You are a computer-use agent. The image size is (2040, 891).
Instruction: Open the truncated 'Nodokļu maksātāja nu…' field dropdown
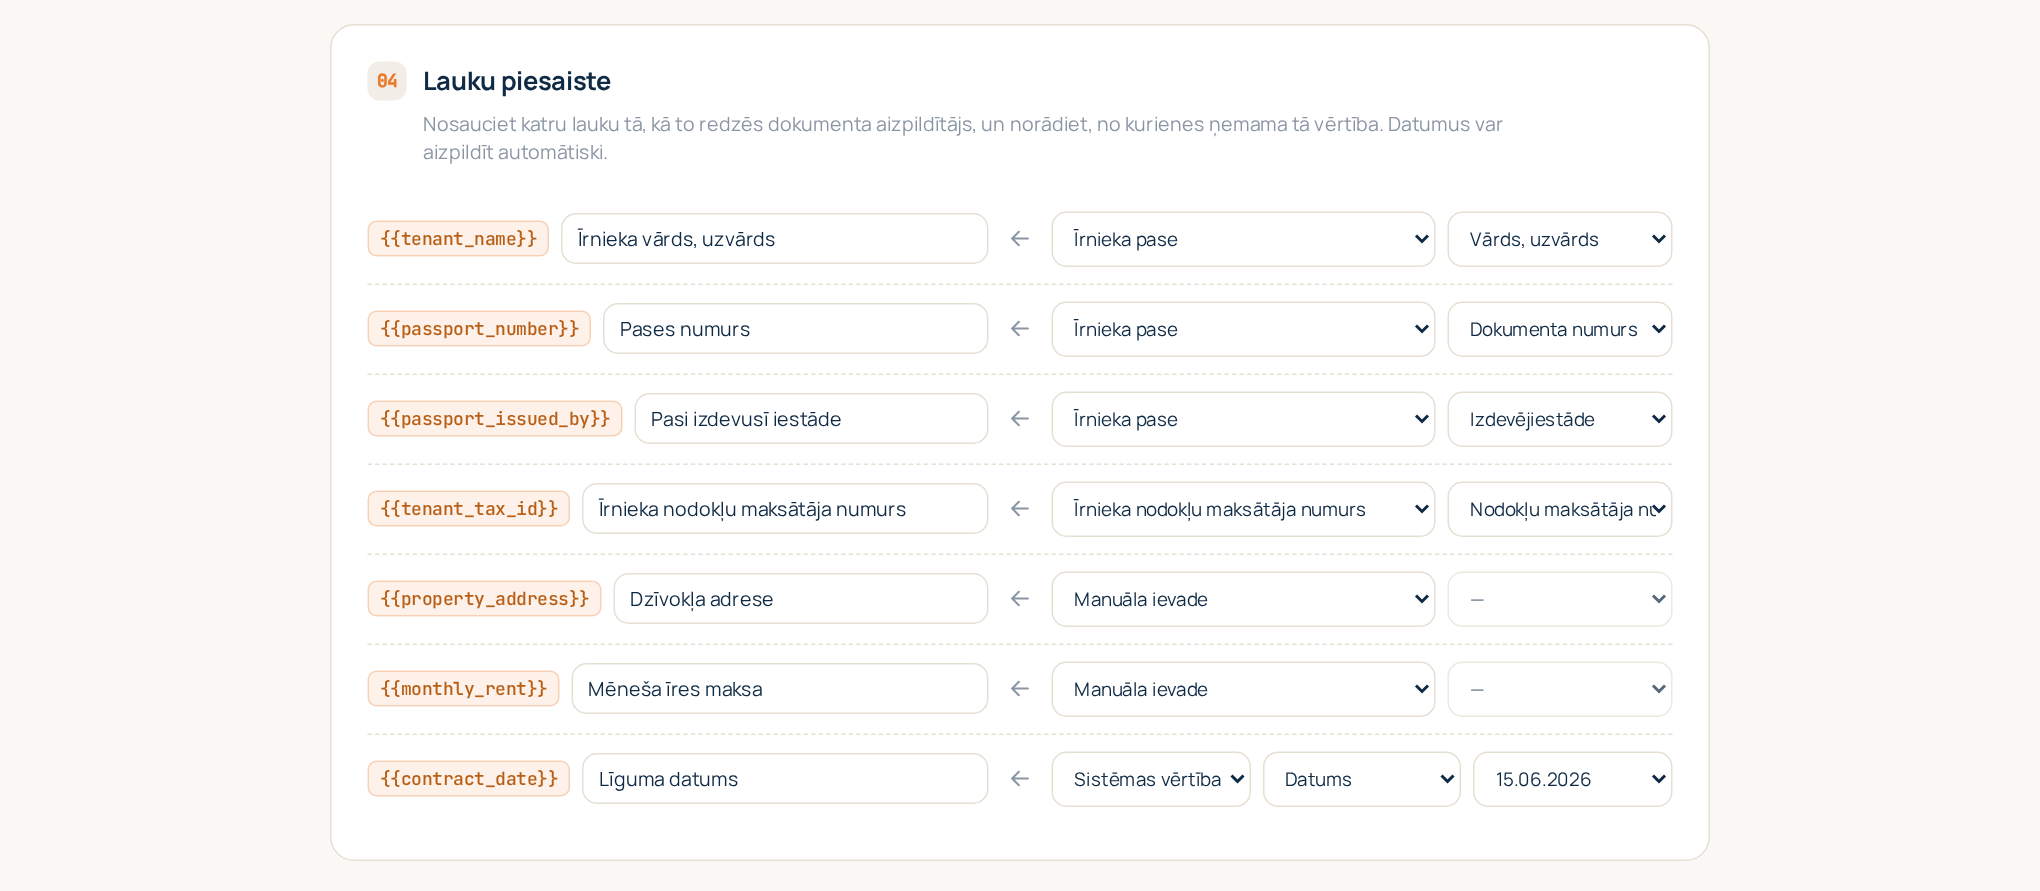point(1559,509)
